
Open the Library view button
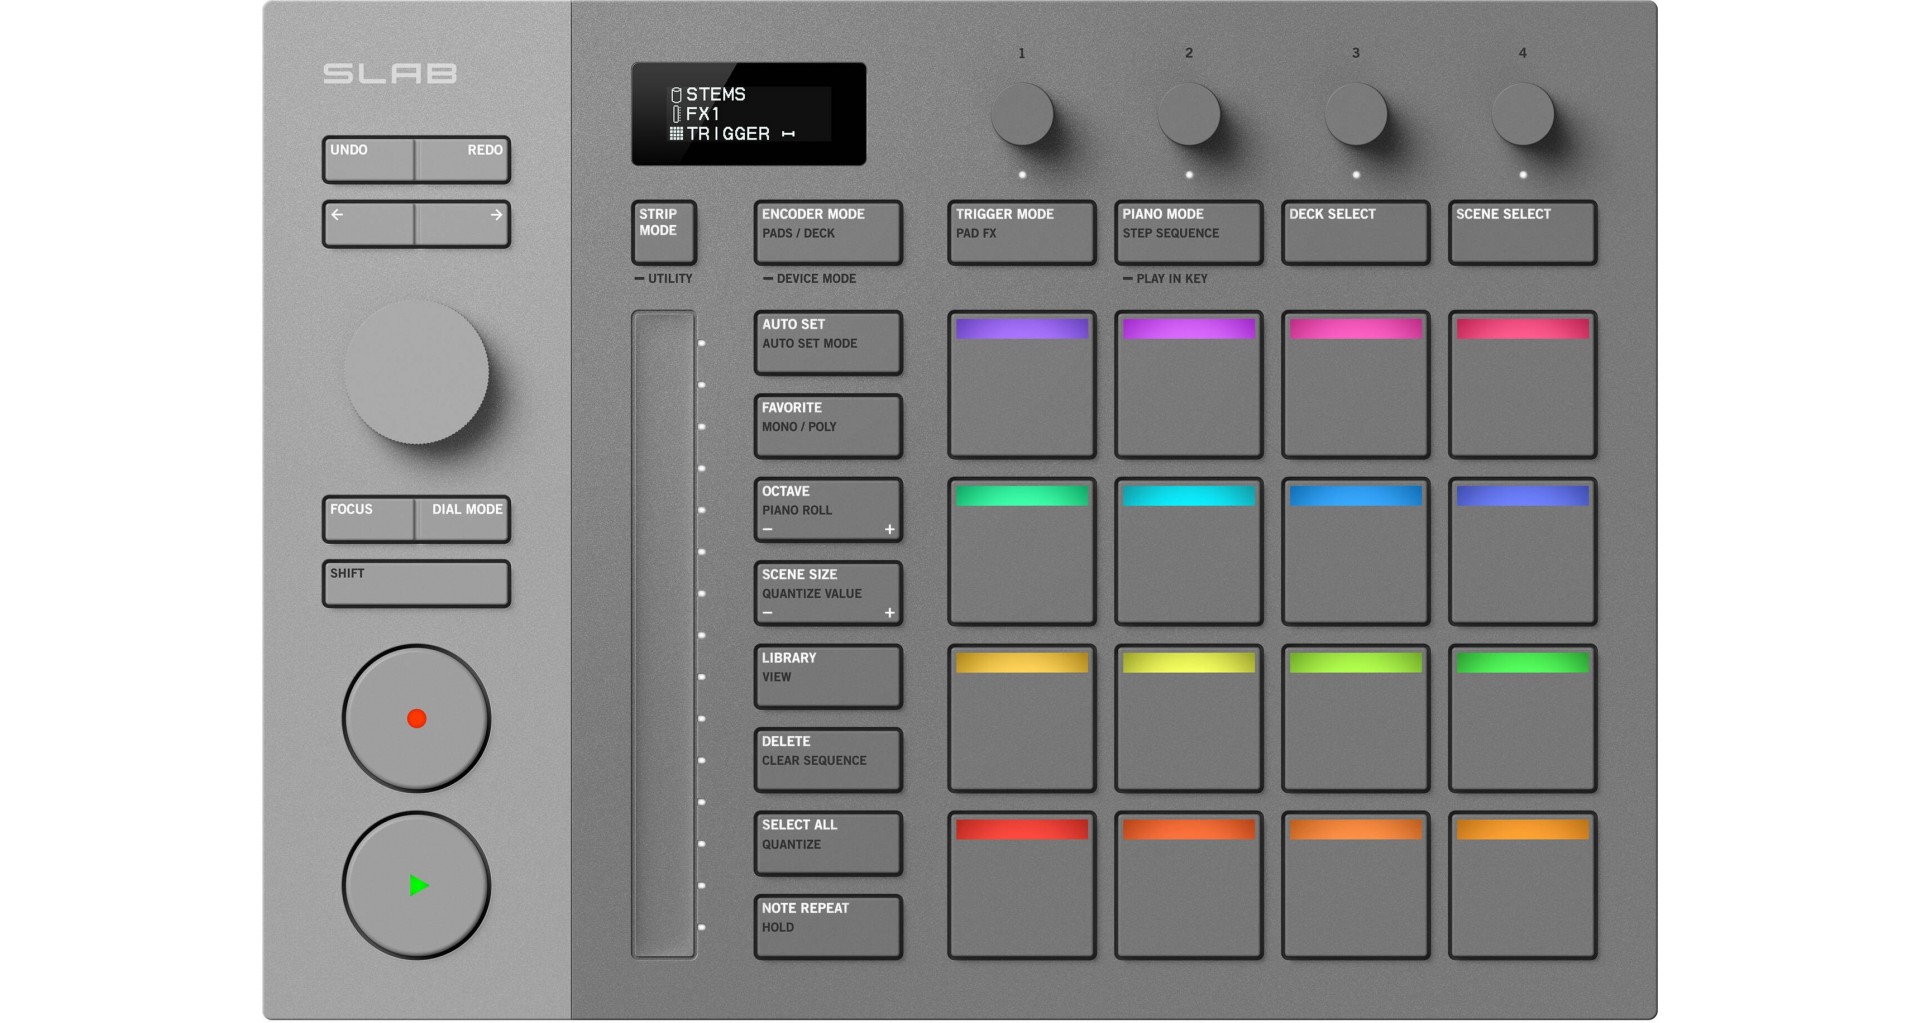coord(827,676)
